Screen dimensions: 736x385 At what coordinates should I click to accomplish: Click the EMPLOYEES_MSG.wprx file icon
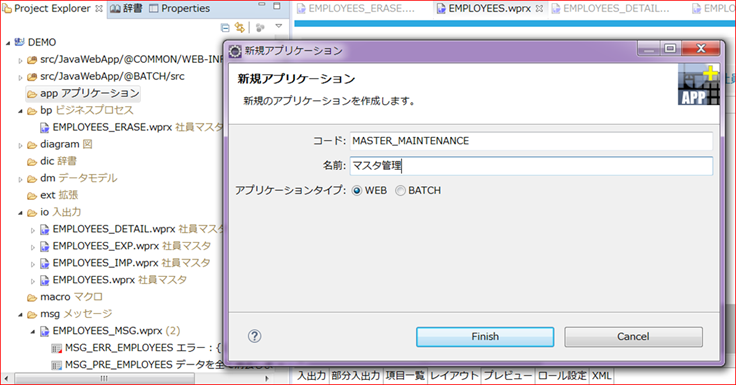45,331
